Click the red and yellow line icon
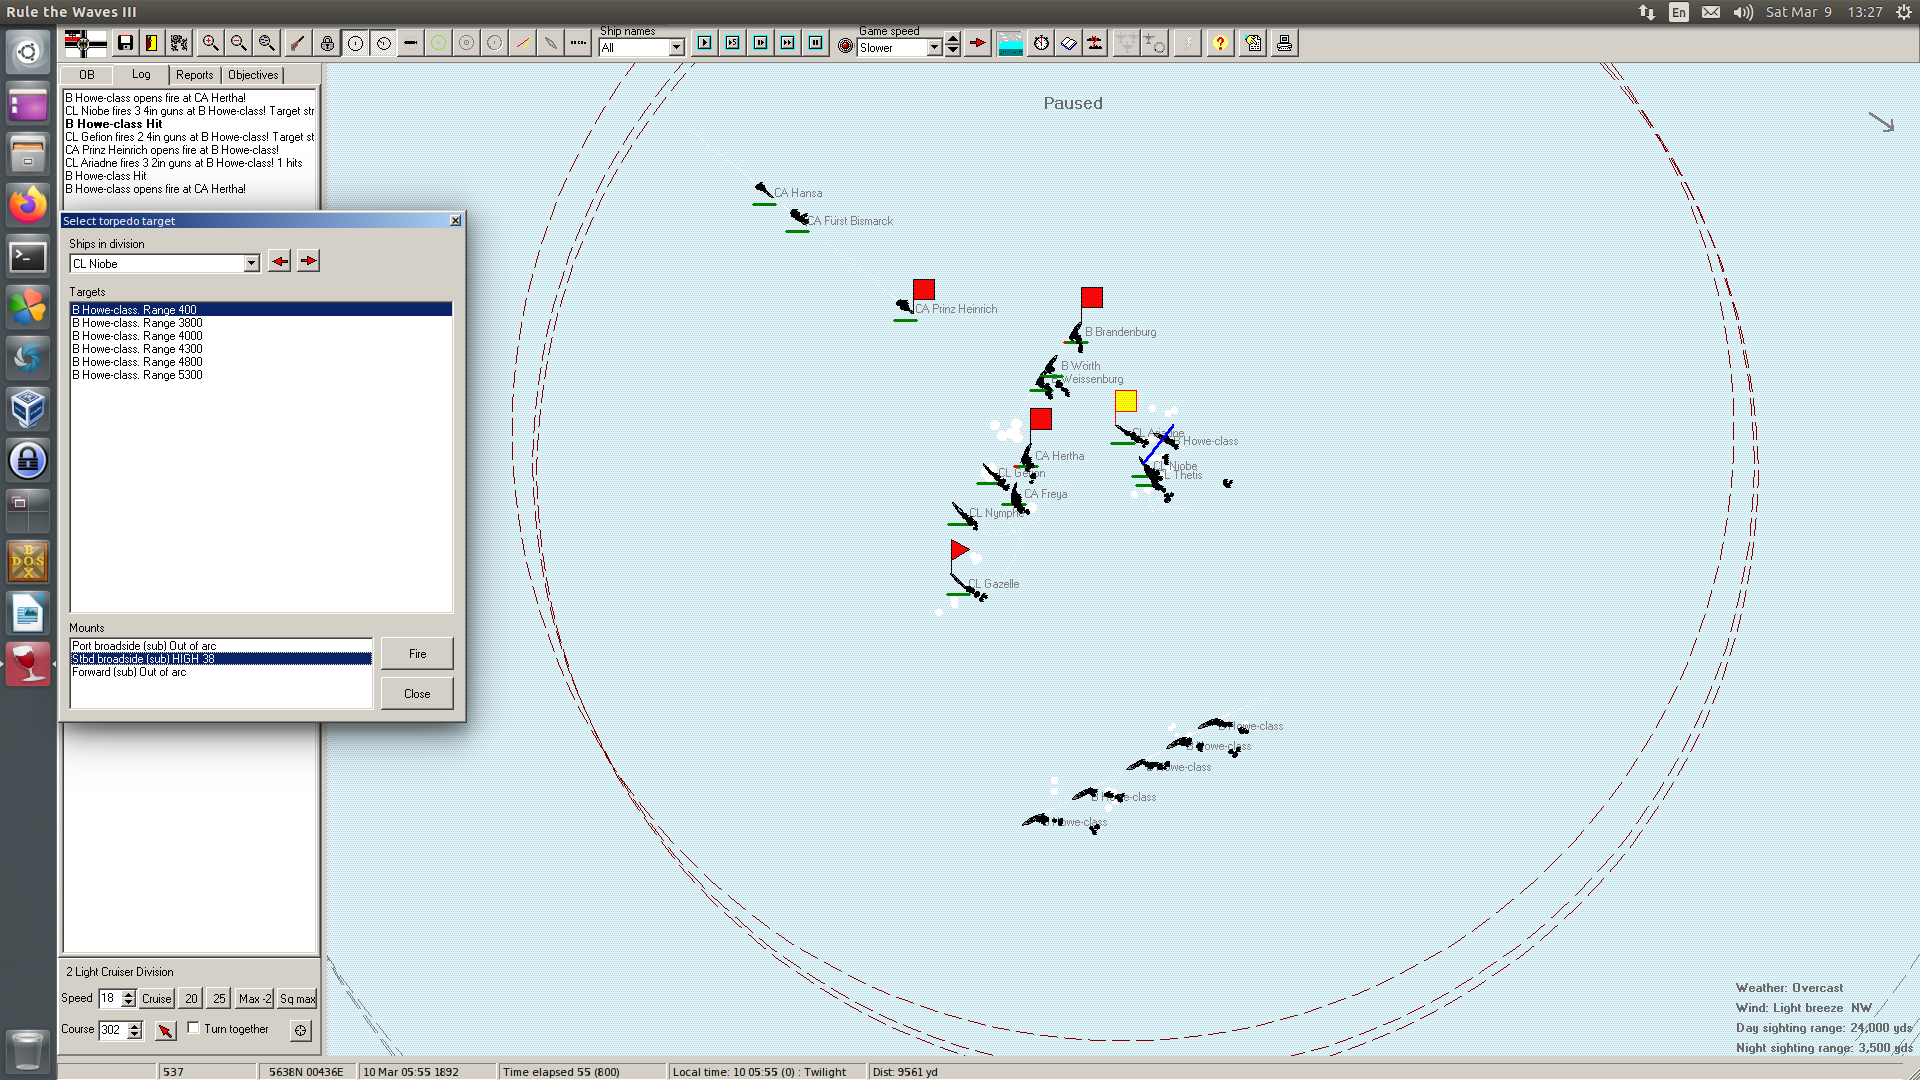The width and height of the screenshot is (1920, 1080). pos(522,43)
